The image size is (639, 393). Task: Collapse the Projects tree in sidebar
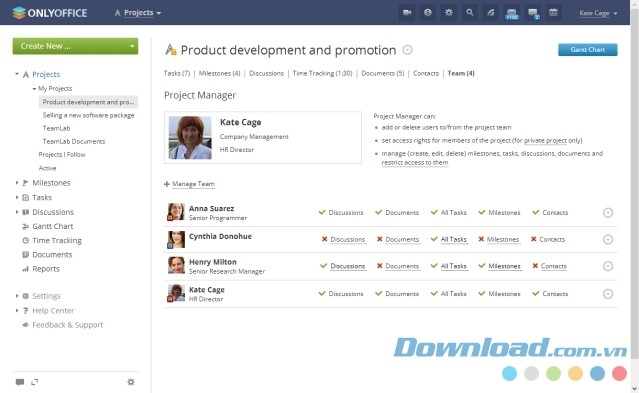(17, 74)
